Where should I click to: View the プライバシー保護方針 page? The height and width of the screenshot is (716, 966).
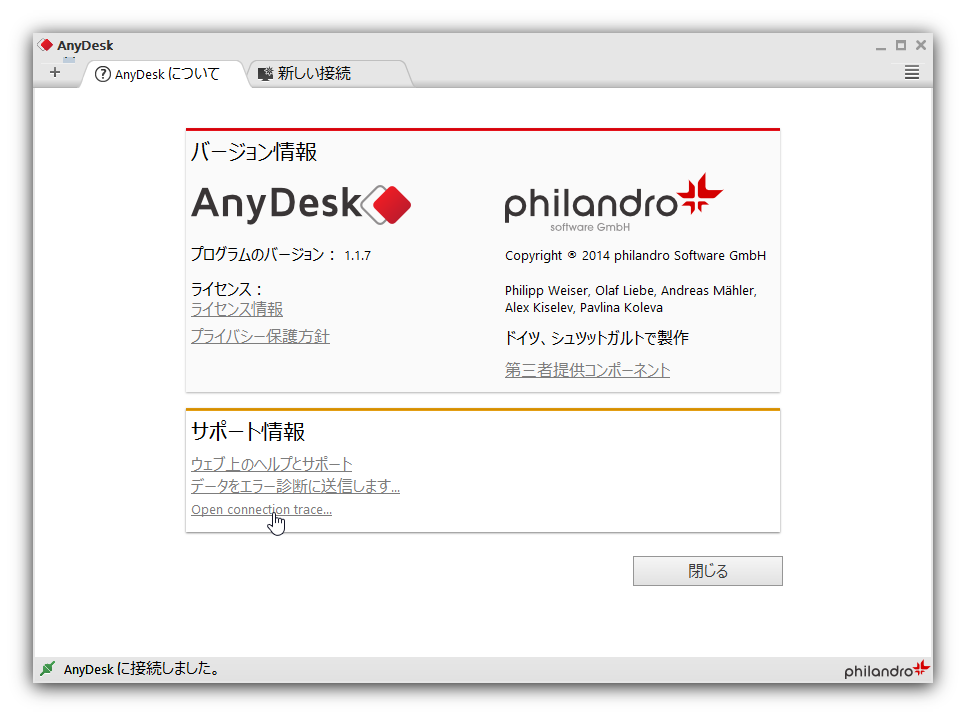(x=262, y=336)
